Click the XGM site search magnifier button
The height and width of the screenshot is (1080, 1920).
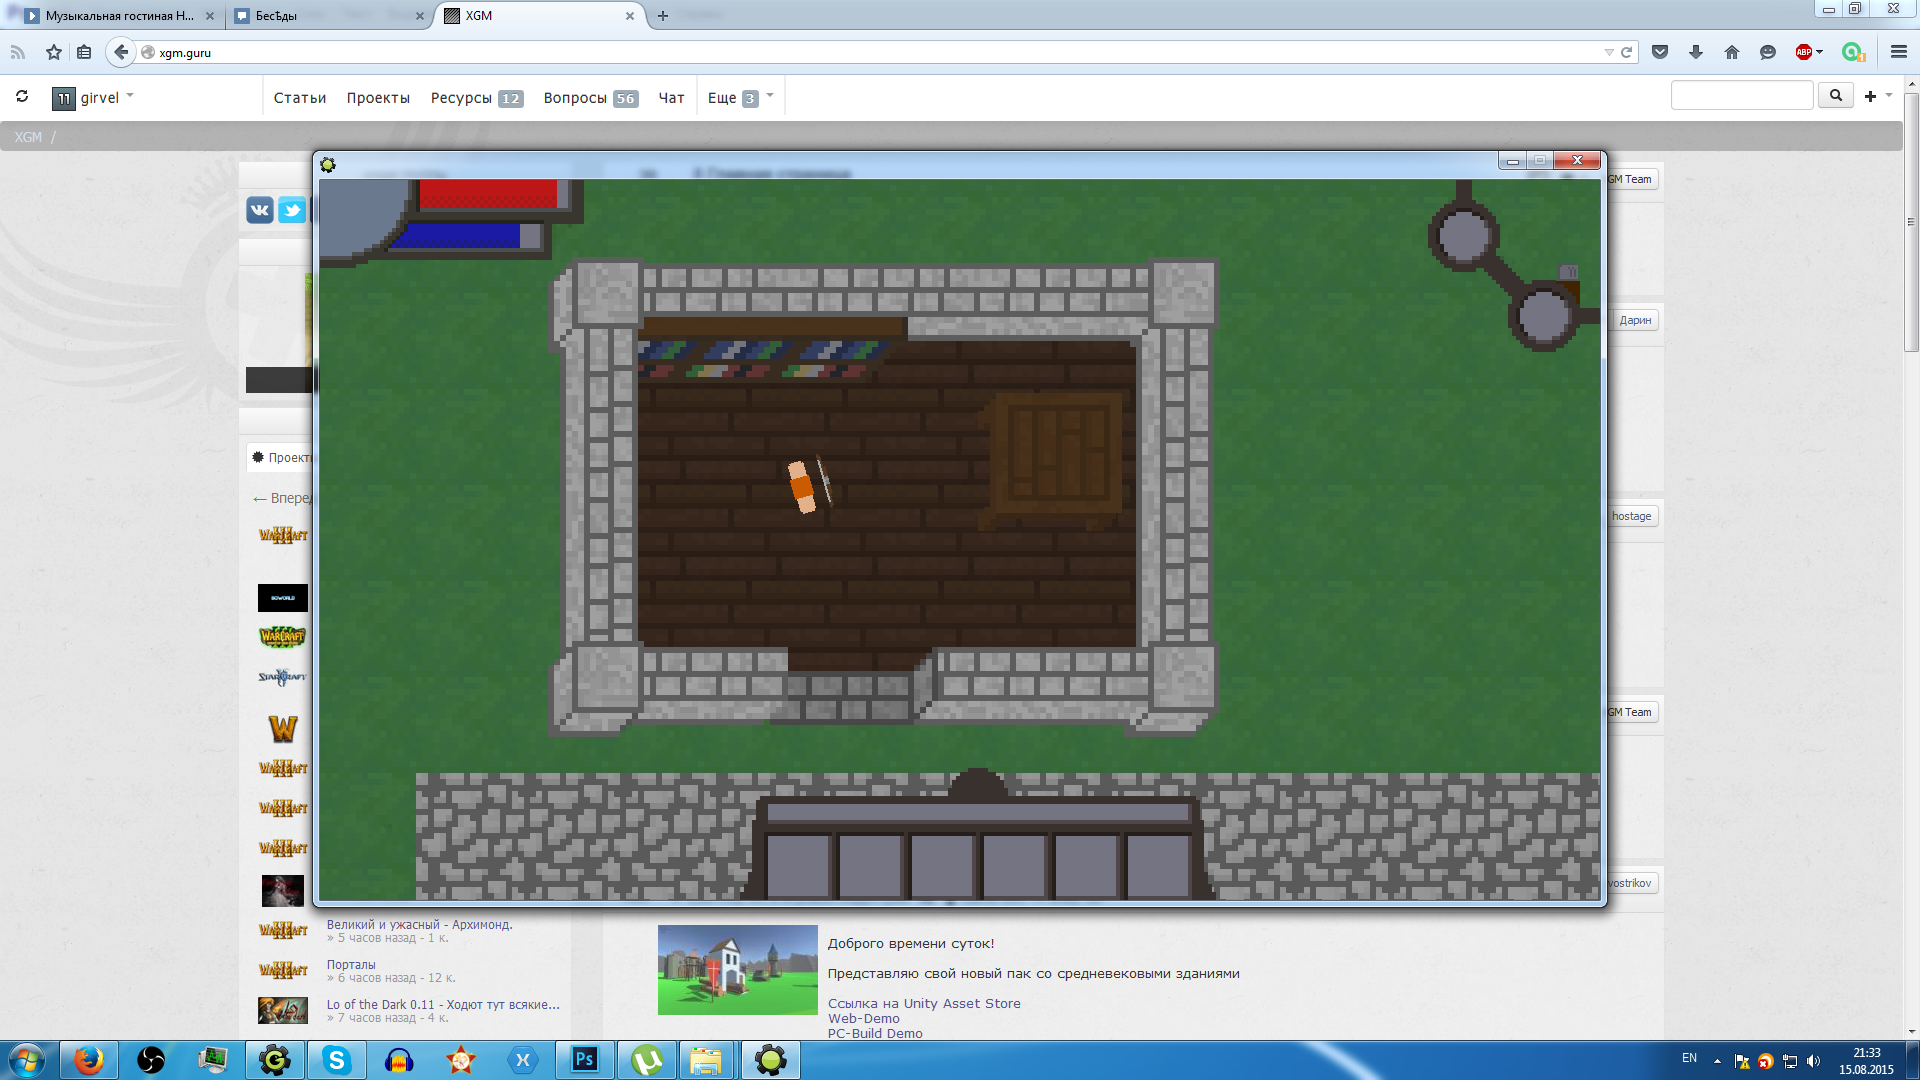pos(1835,96)
